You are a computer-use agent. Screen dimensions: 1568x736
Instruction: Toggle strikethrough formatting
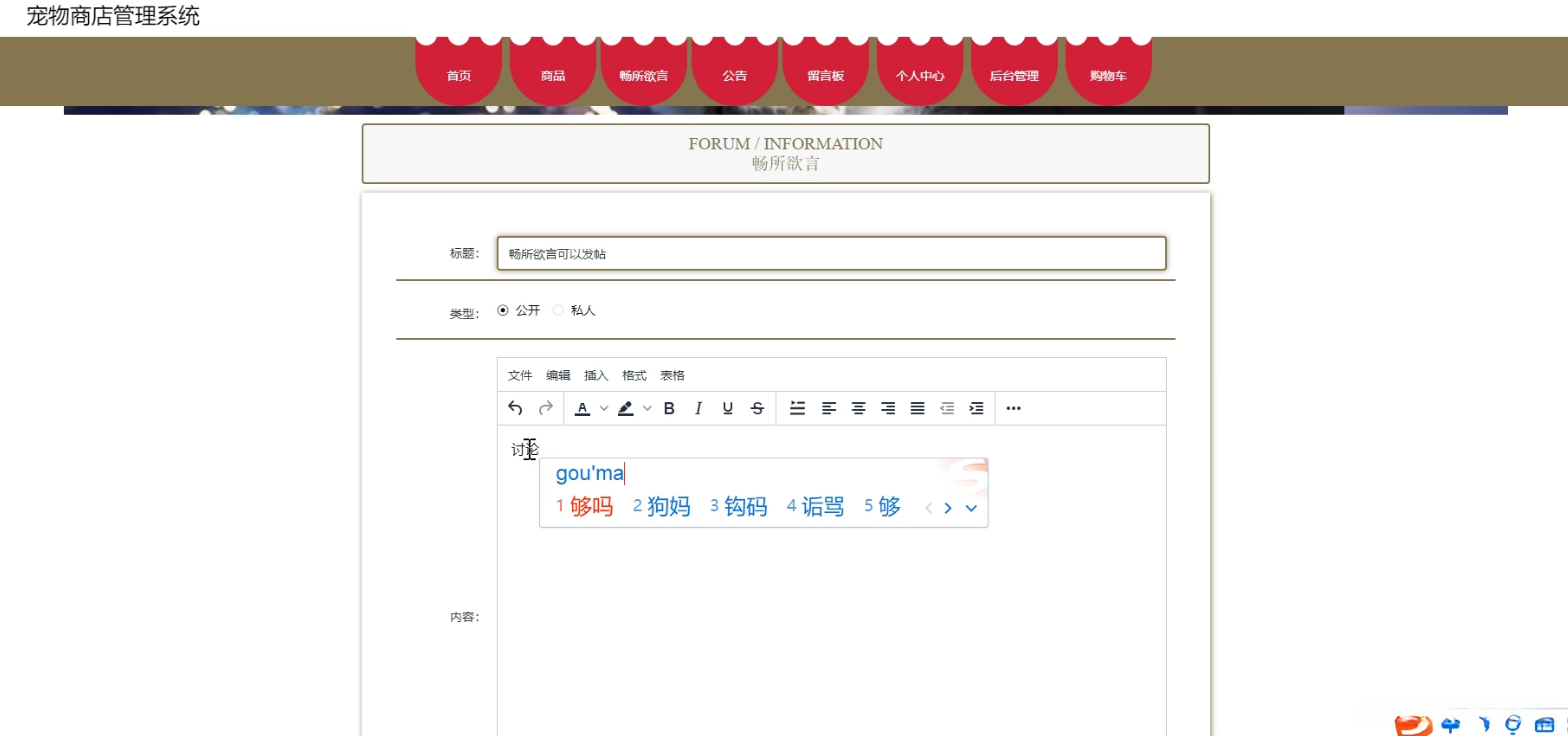(758, 408)
